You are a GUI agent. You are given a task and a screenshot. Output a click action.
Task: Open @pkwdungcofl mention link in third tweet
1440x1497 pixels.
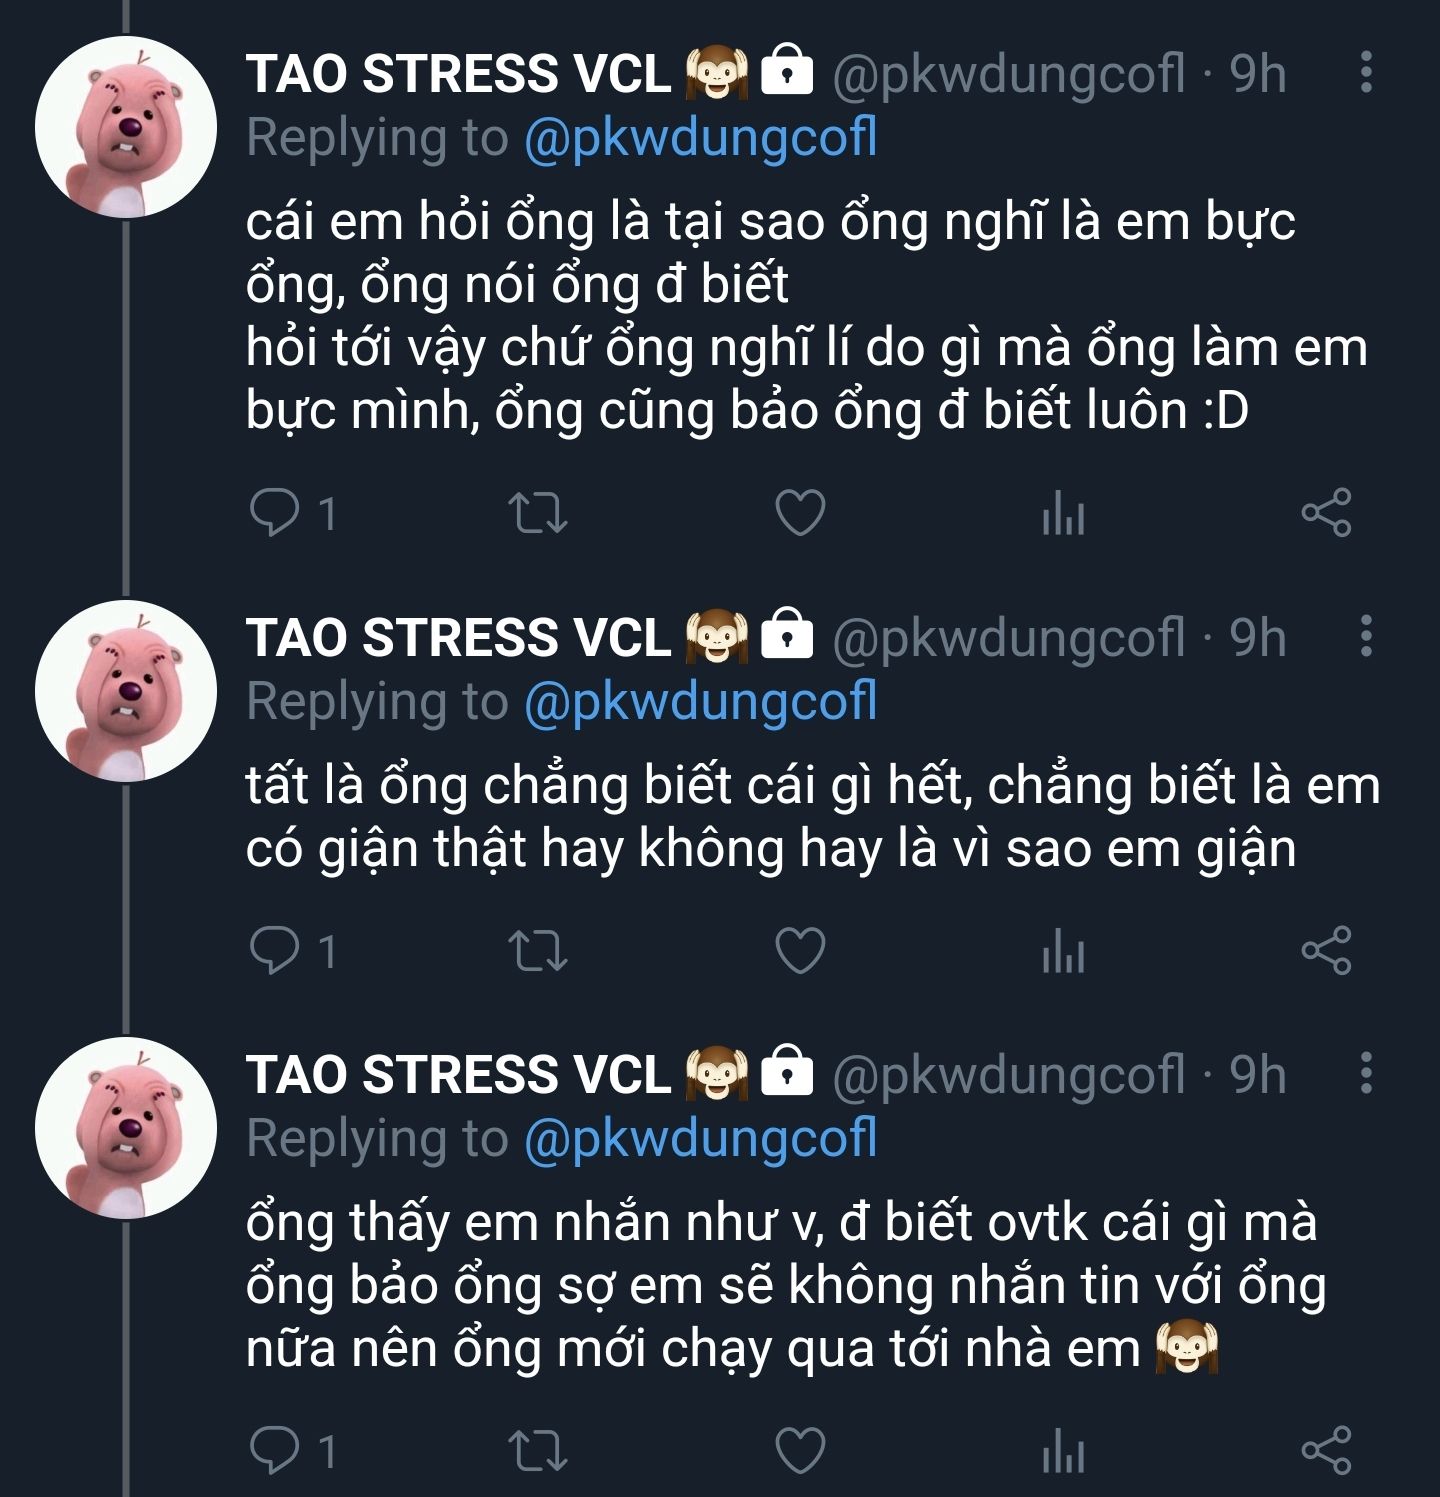click(x=701, y=1138)
